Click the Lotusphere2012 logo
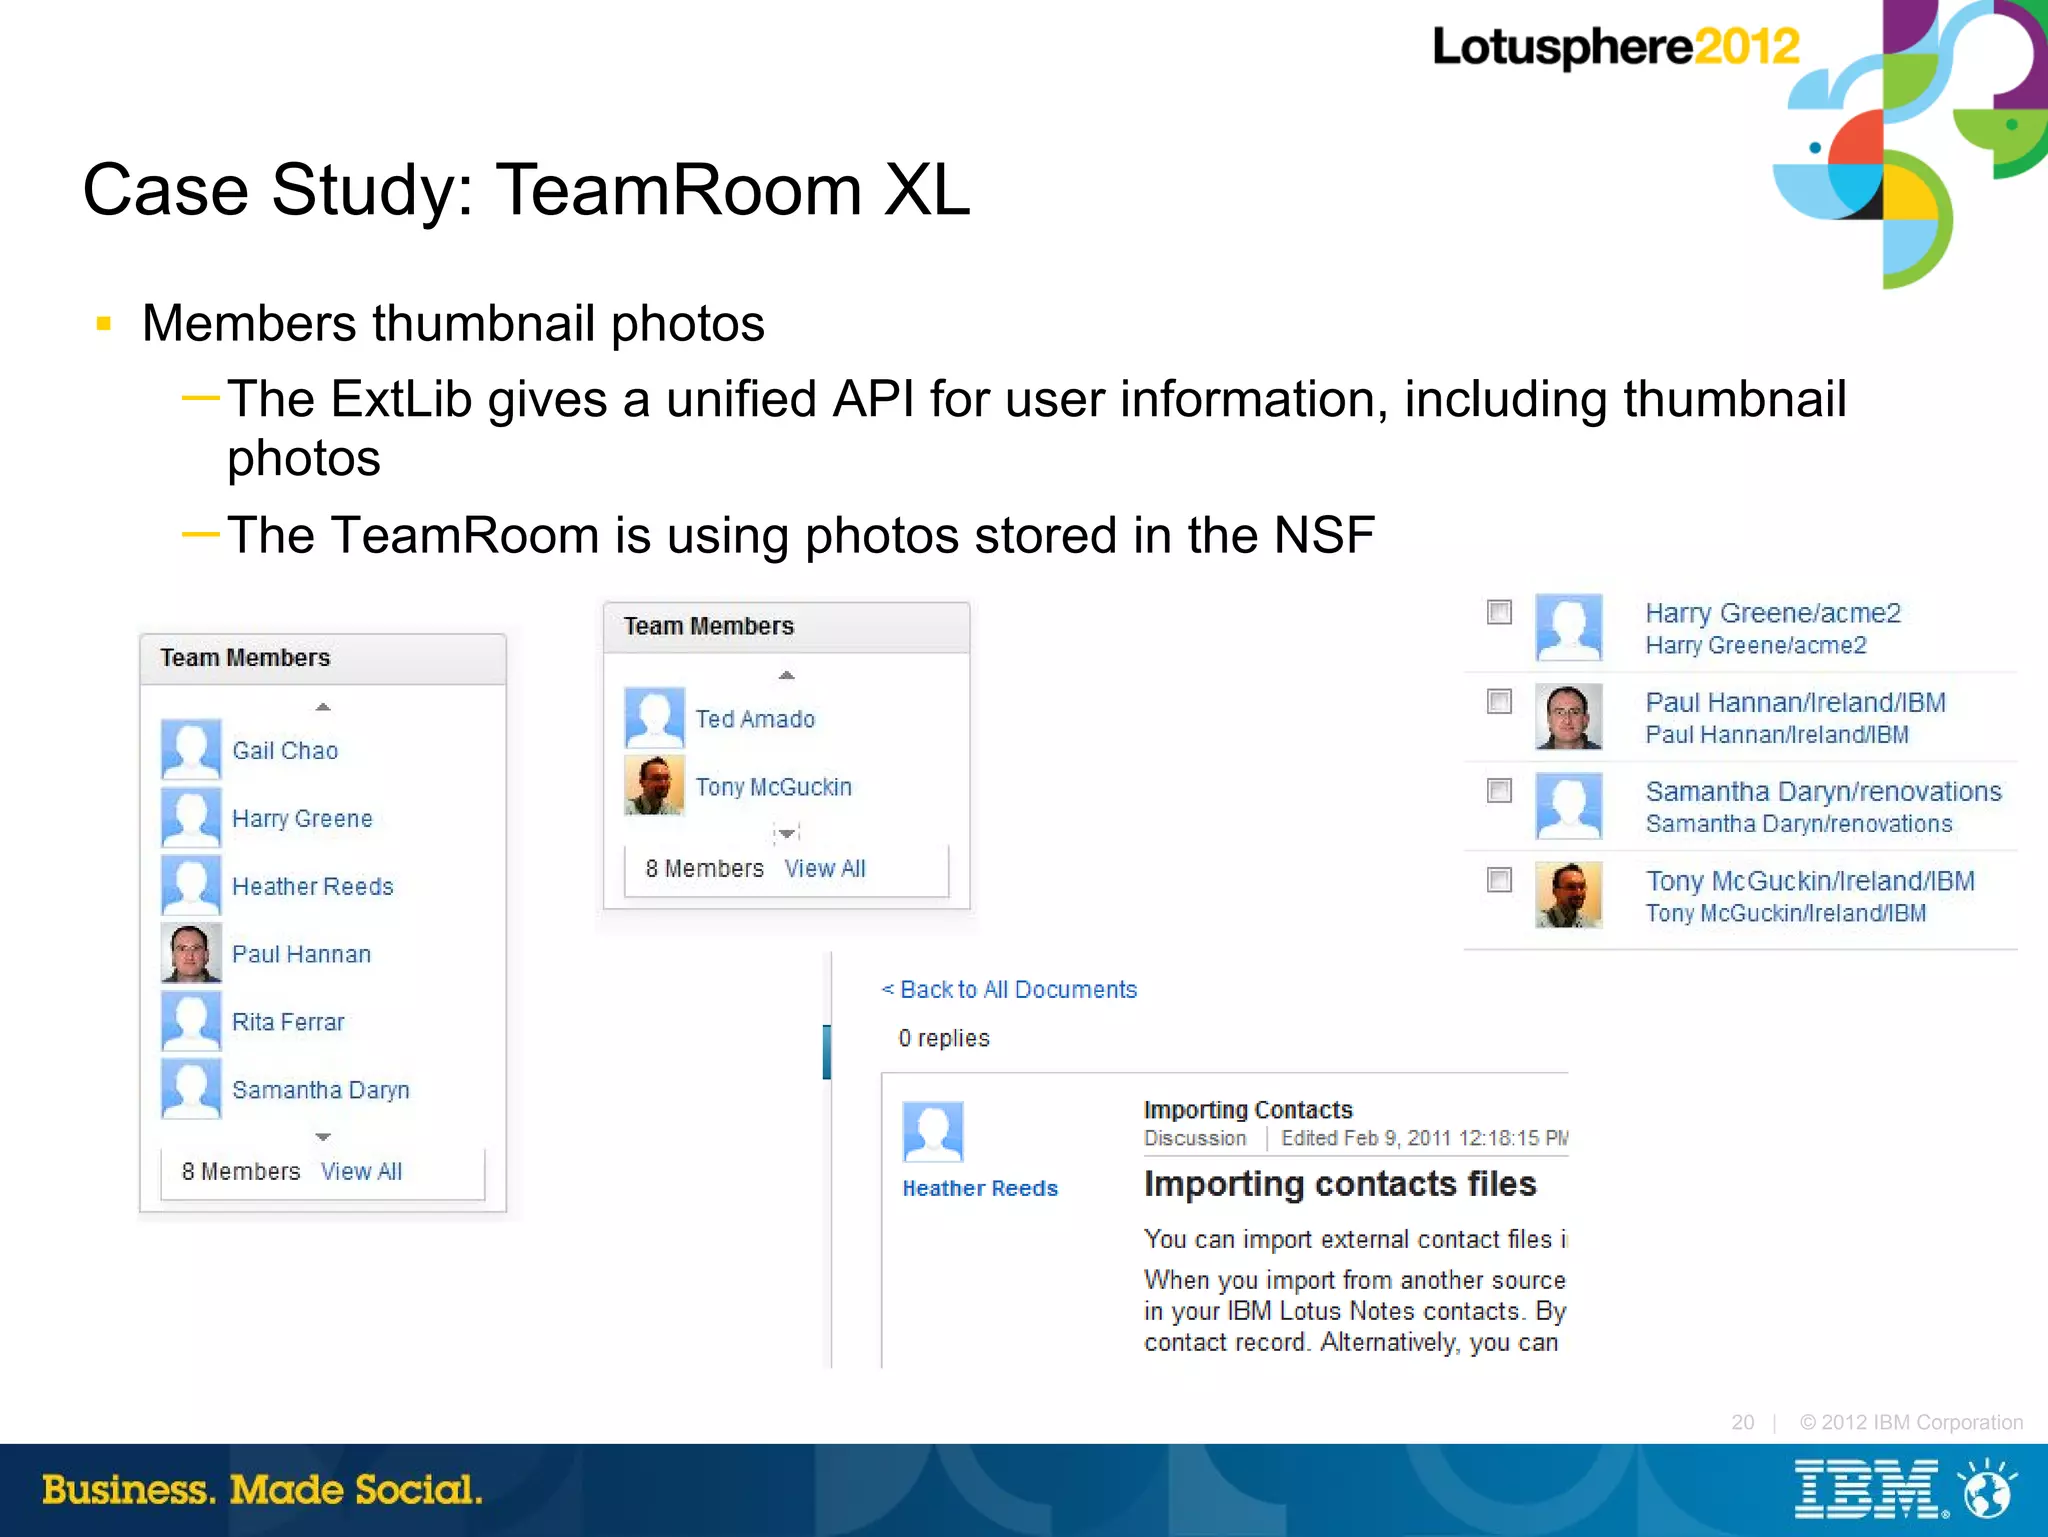2048x1537 pixels. [x=1616, y=48]
